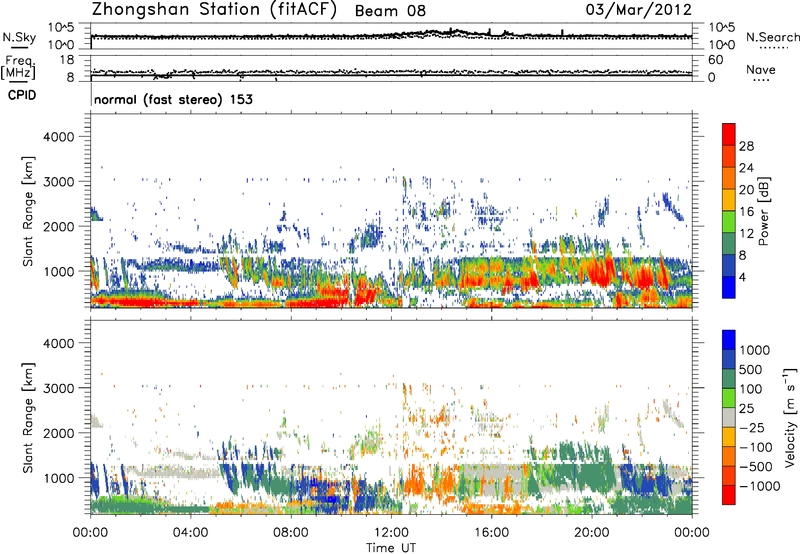Click the red -1000 velocity colorbar segment
The width and height of the screenshot is (800, 554).
729,495
